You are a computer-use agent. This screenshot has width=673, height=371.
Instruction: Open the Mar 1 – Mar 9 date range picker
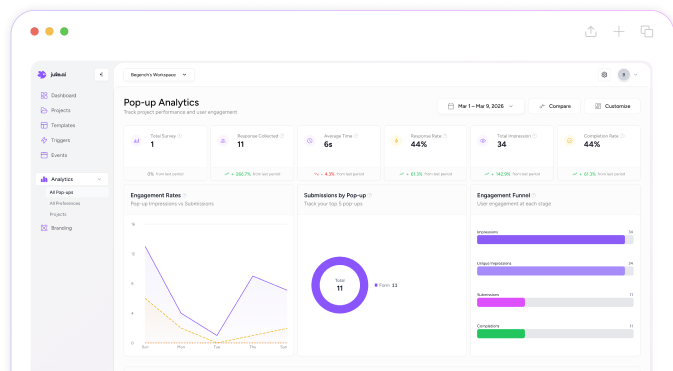point(480,106)
